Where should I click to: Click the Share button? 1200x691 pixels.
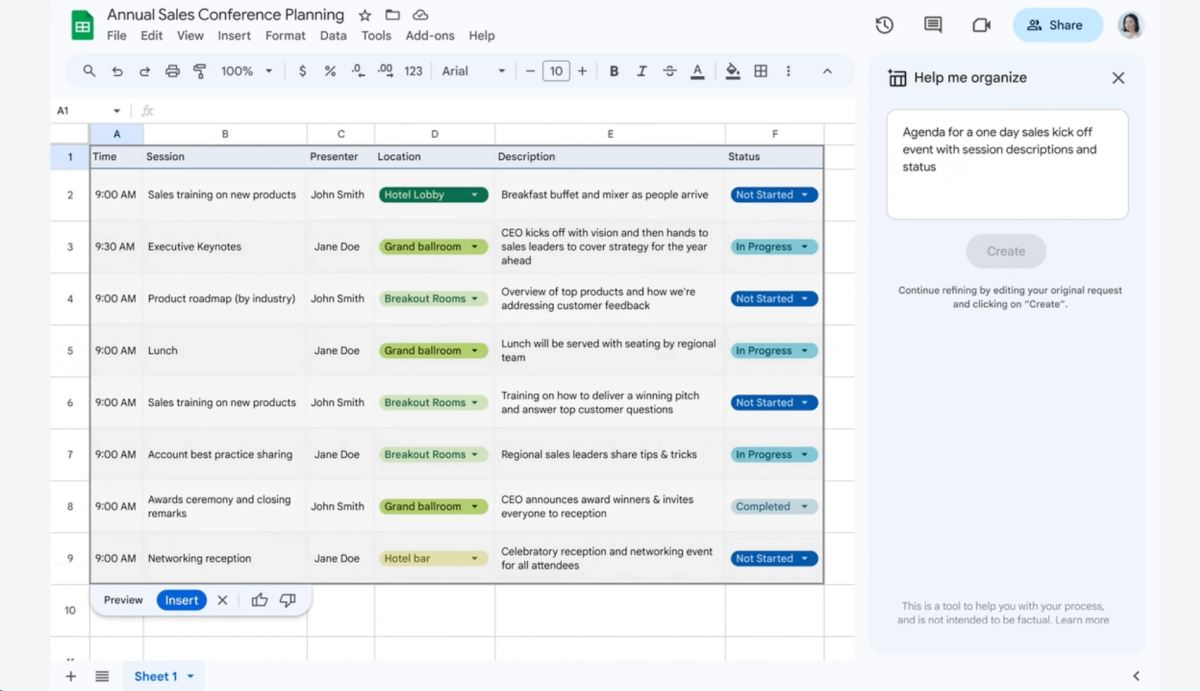pyautogui.click(x=1057, y=24)
